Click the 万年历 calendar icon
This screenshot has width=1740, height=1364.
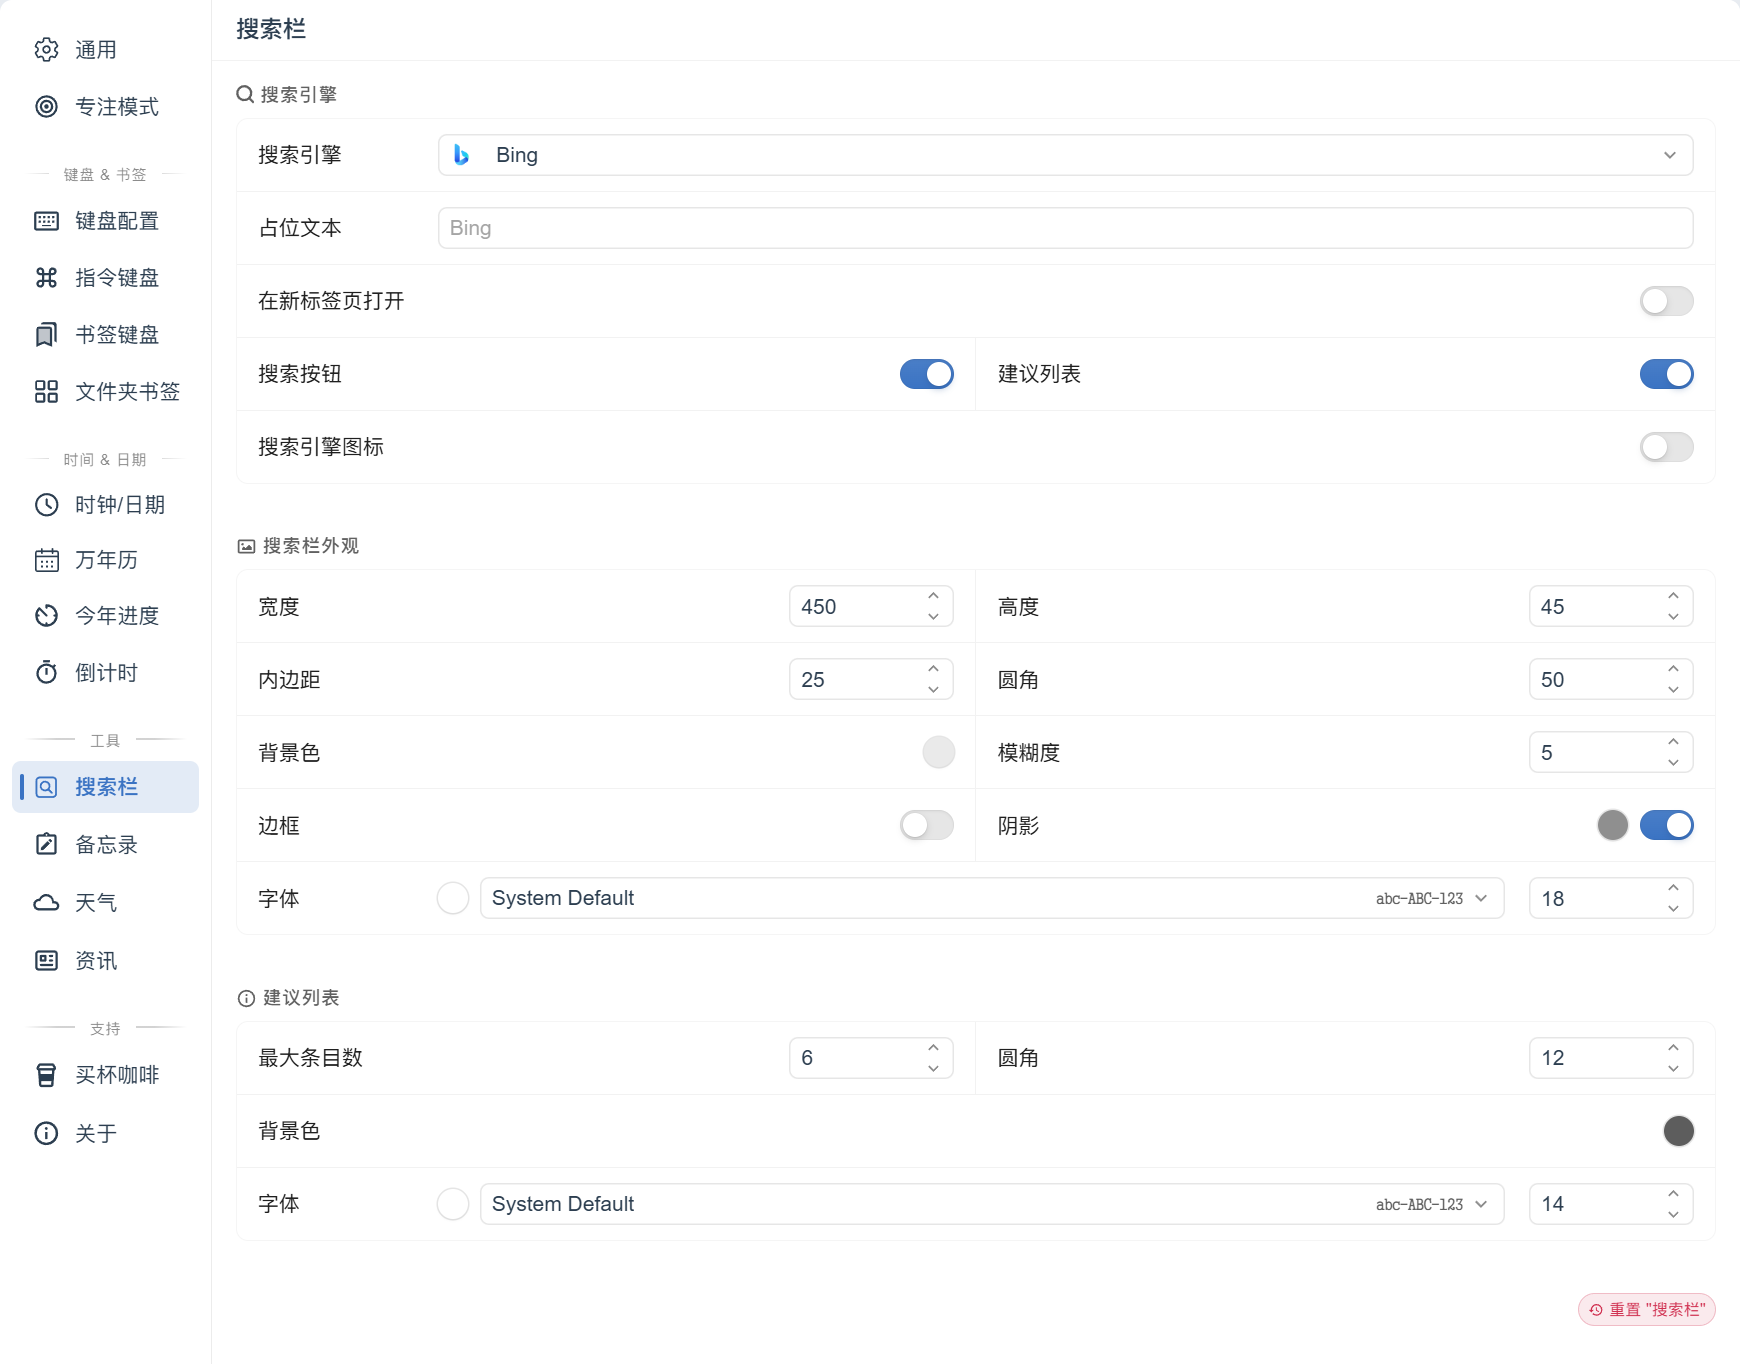coord(46,560)
